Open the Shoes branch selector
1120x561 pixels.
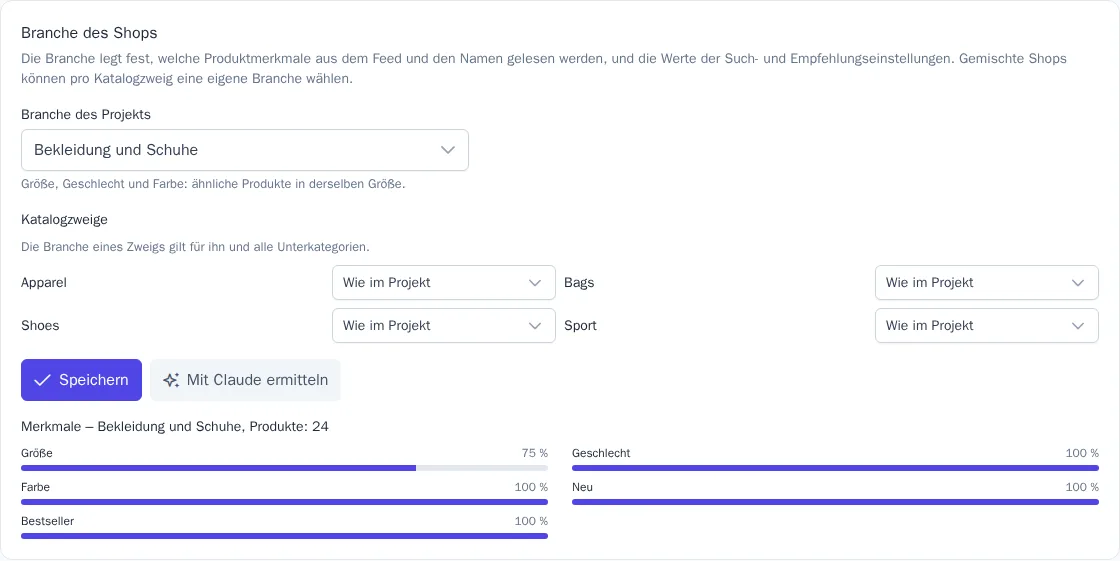444,326
